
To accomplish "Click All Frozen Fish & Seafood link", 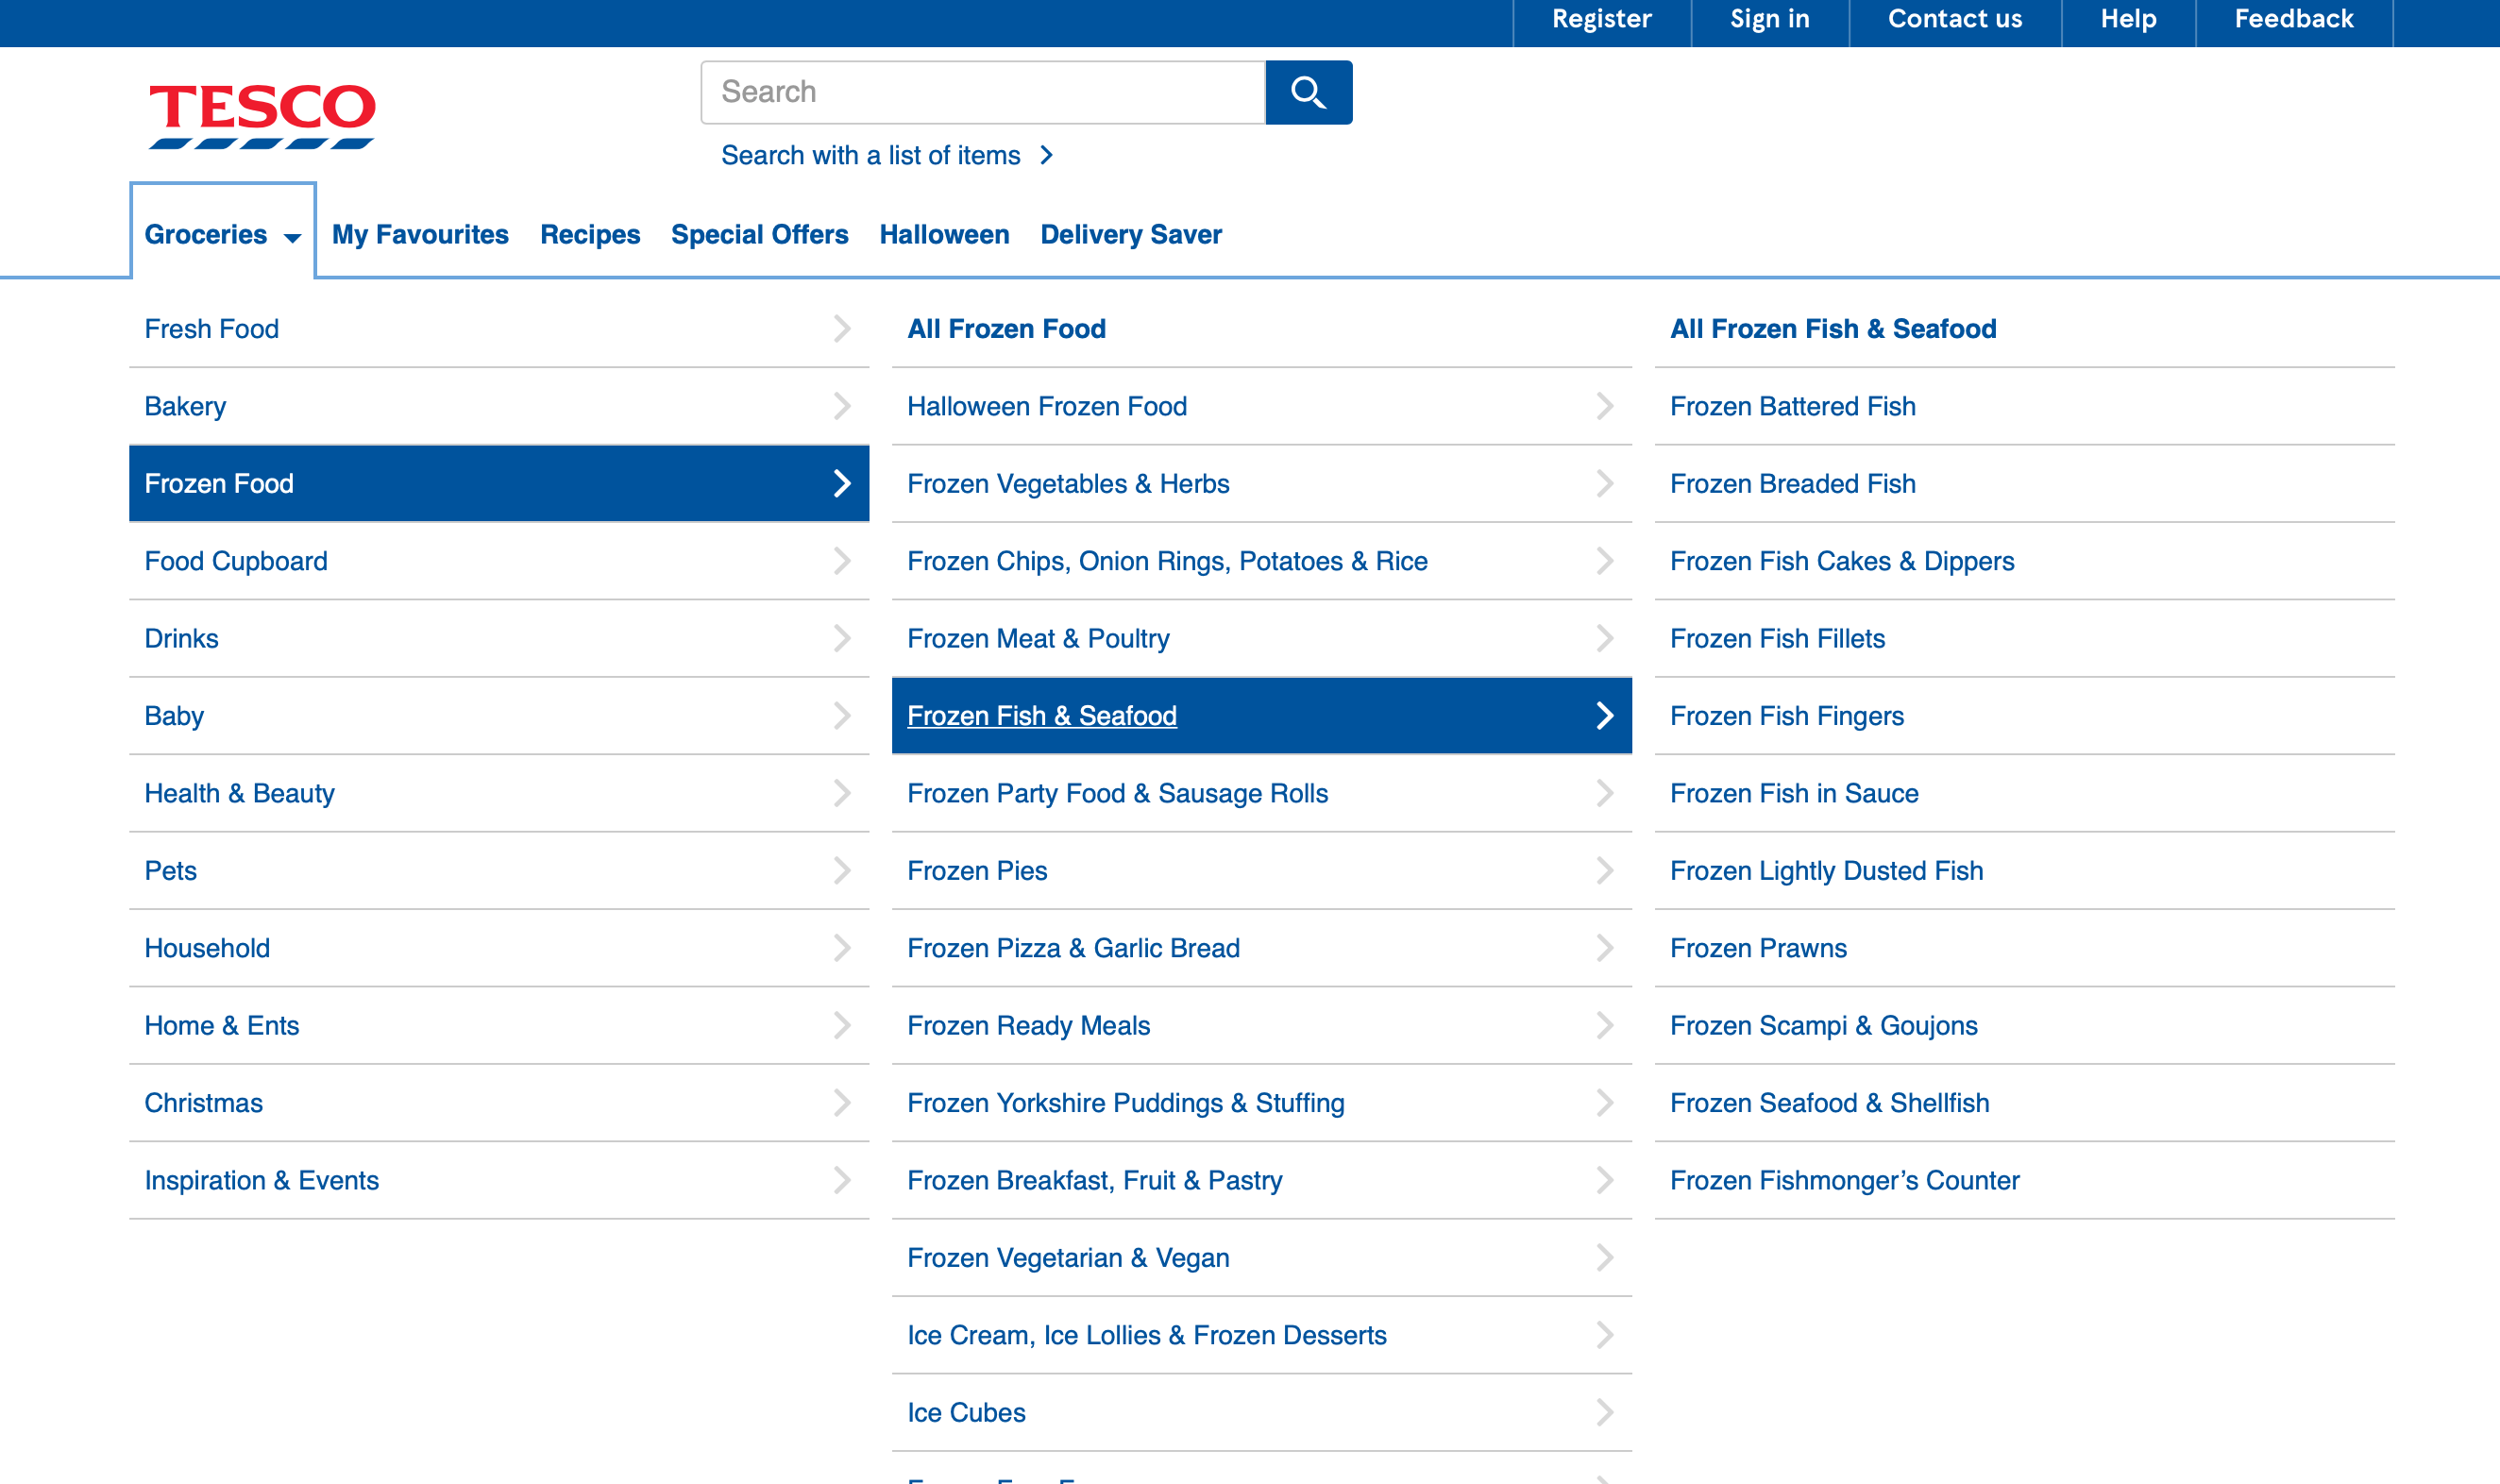I will [x=1833, y=329].
